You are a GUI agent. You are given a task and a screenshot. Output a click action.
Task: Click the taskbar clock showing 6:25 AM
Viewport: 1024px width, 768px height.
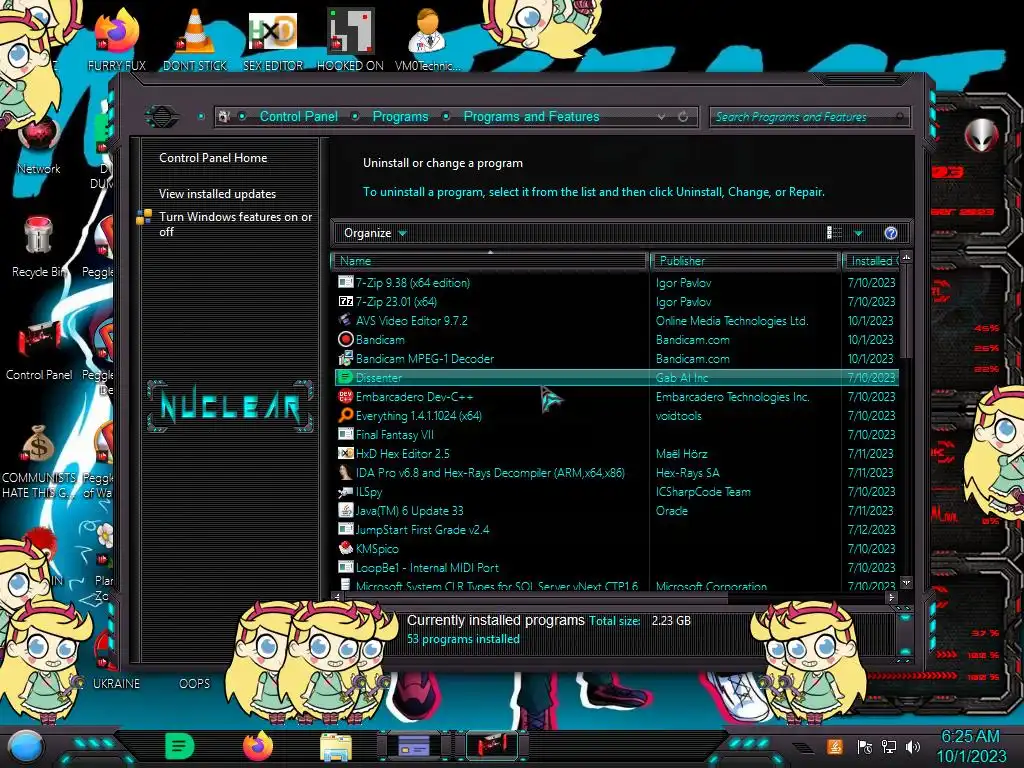971,746
